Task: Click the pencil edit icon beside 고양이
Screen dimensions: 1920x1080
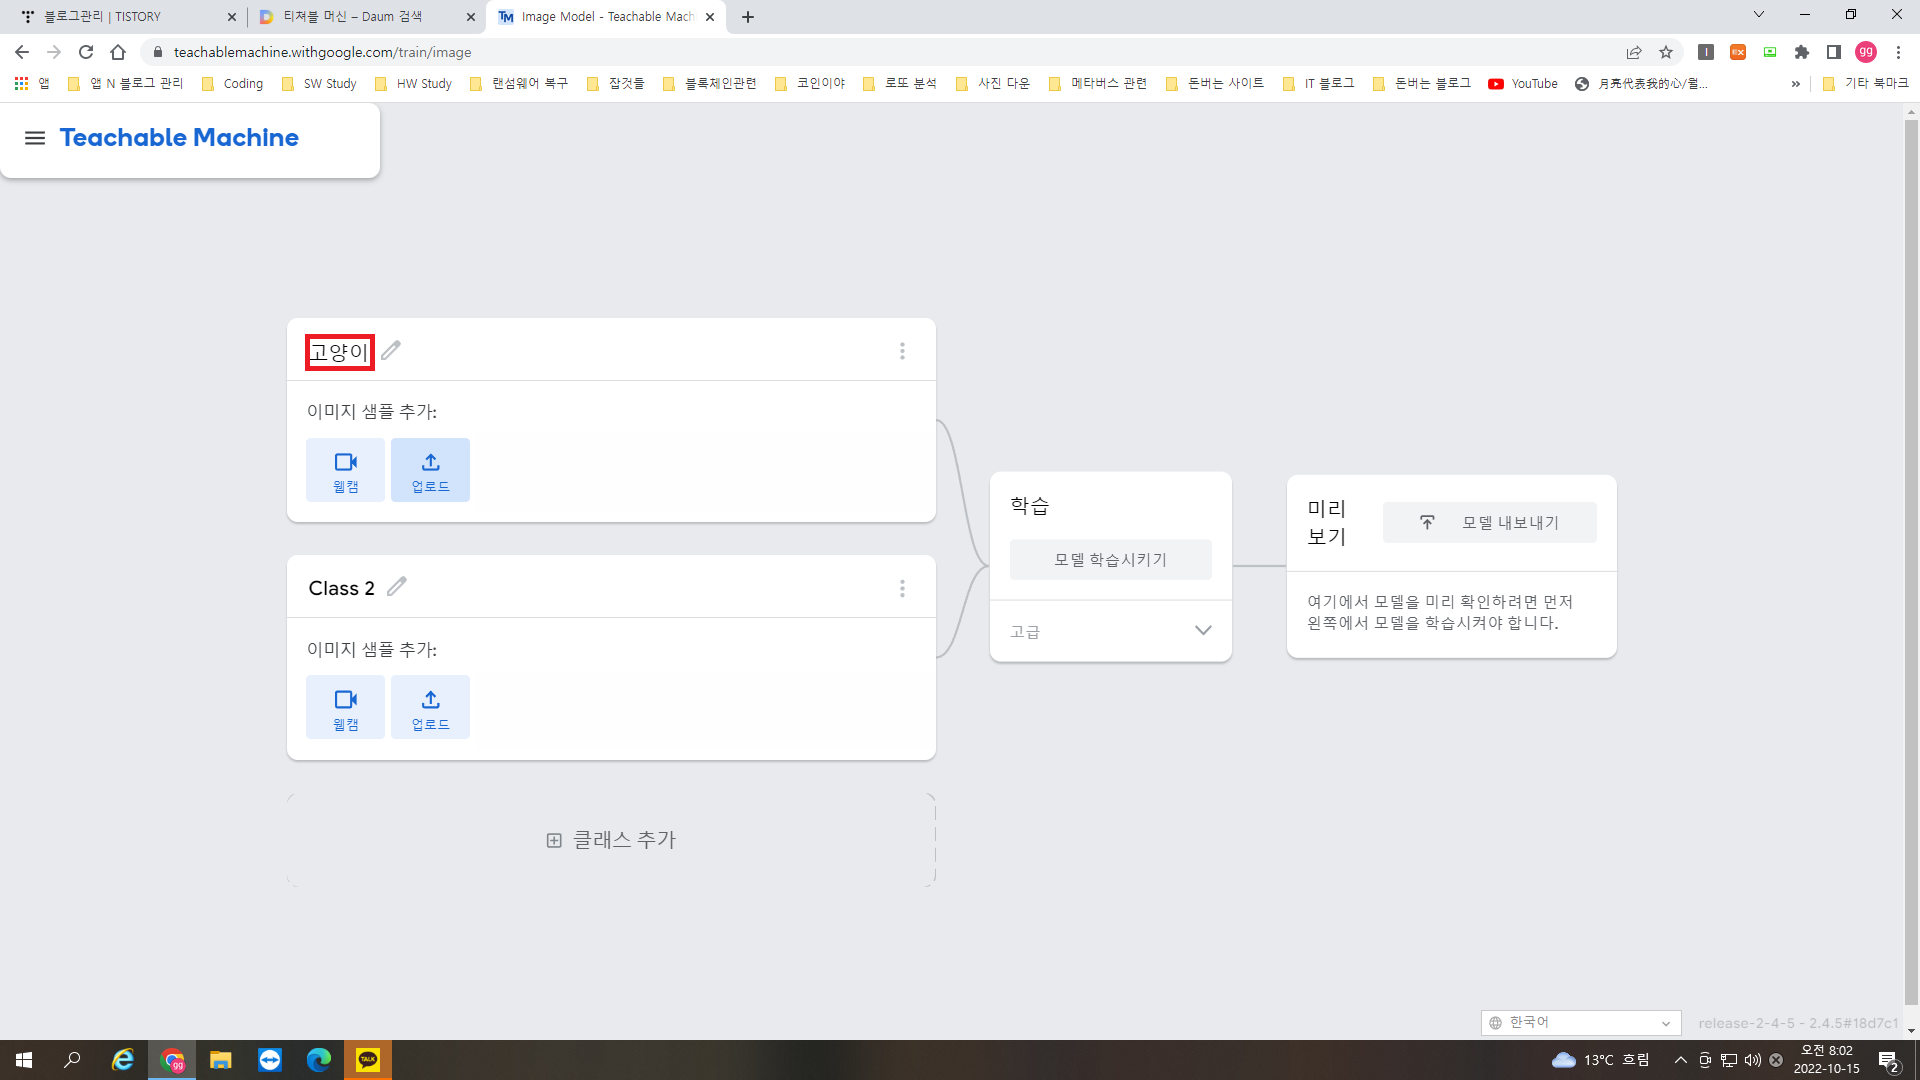Action: [391, 350]
